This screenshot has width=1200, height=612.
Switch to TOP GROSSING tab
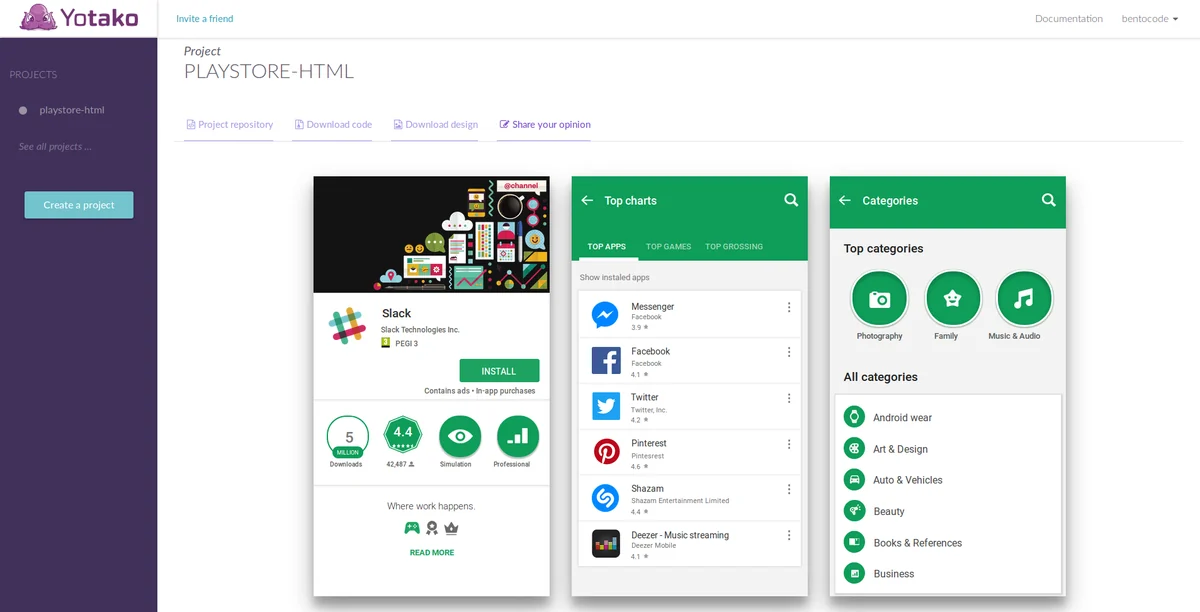(734, 247)
